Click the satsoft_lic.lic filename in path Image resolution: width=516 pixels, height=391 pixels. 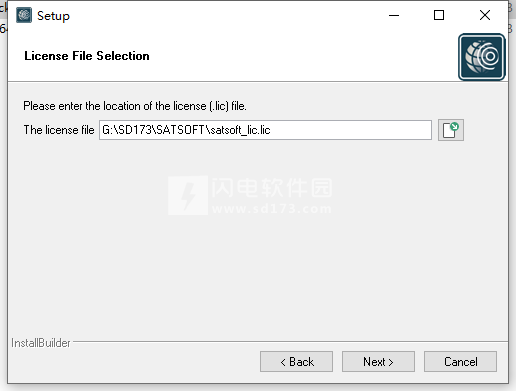(x=240, y=130)
